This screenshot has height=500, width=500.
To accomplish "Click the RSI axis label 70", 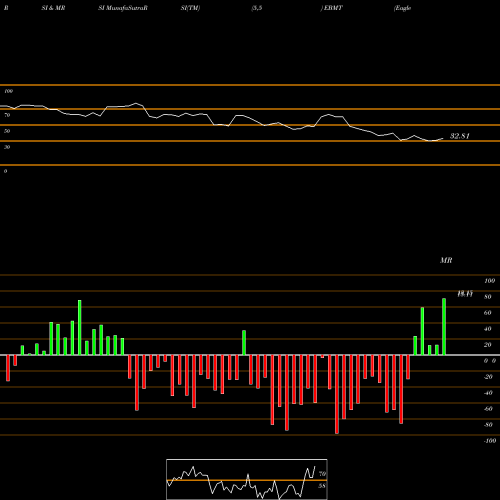I will [x=7, y=115].
